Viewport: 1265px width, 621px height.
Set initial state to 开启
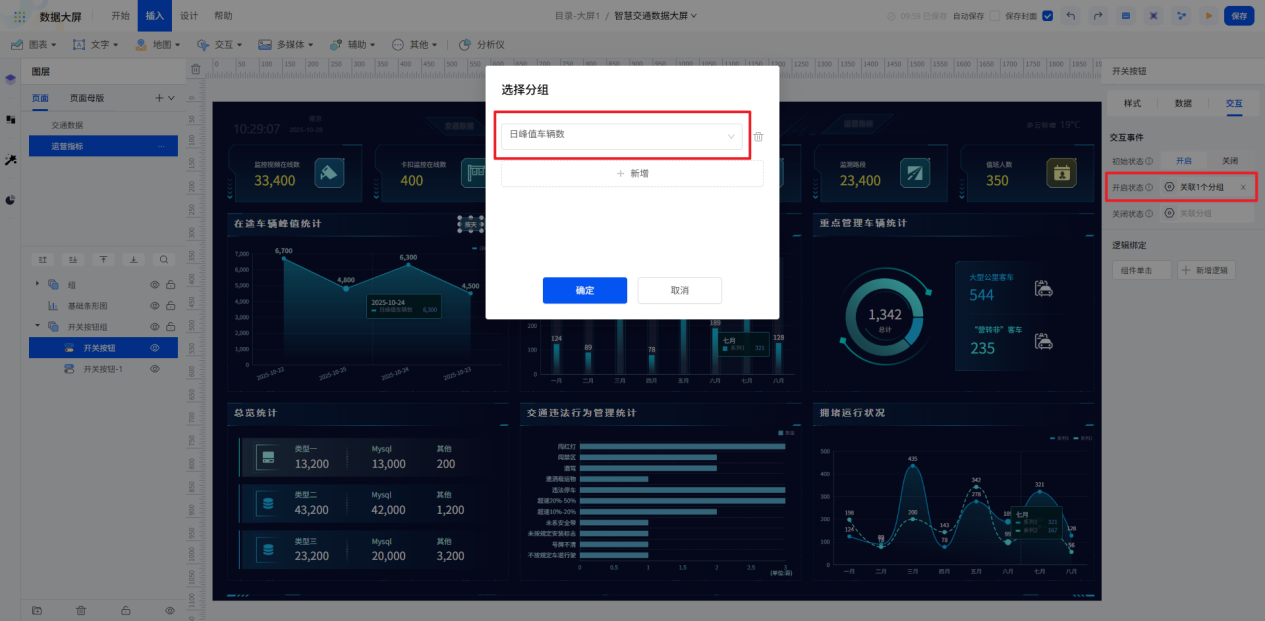tap(1184, 161)
